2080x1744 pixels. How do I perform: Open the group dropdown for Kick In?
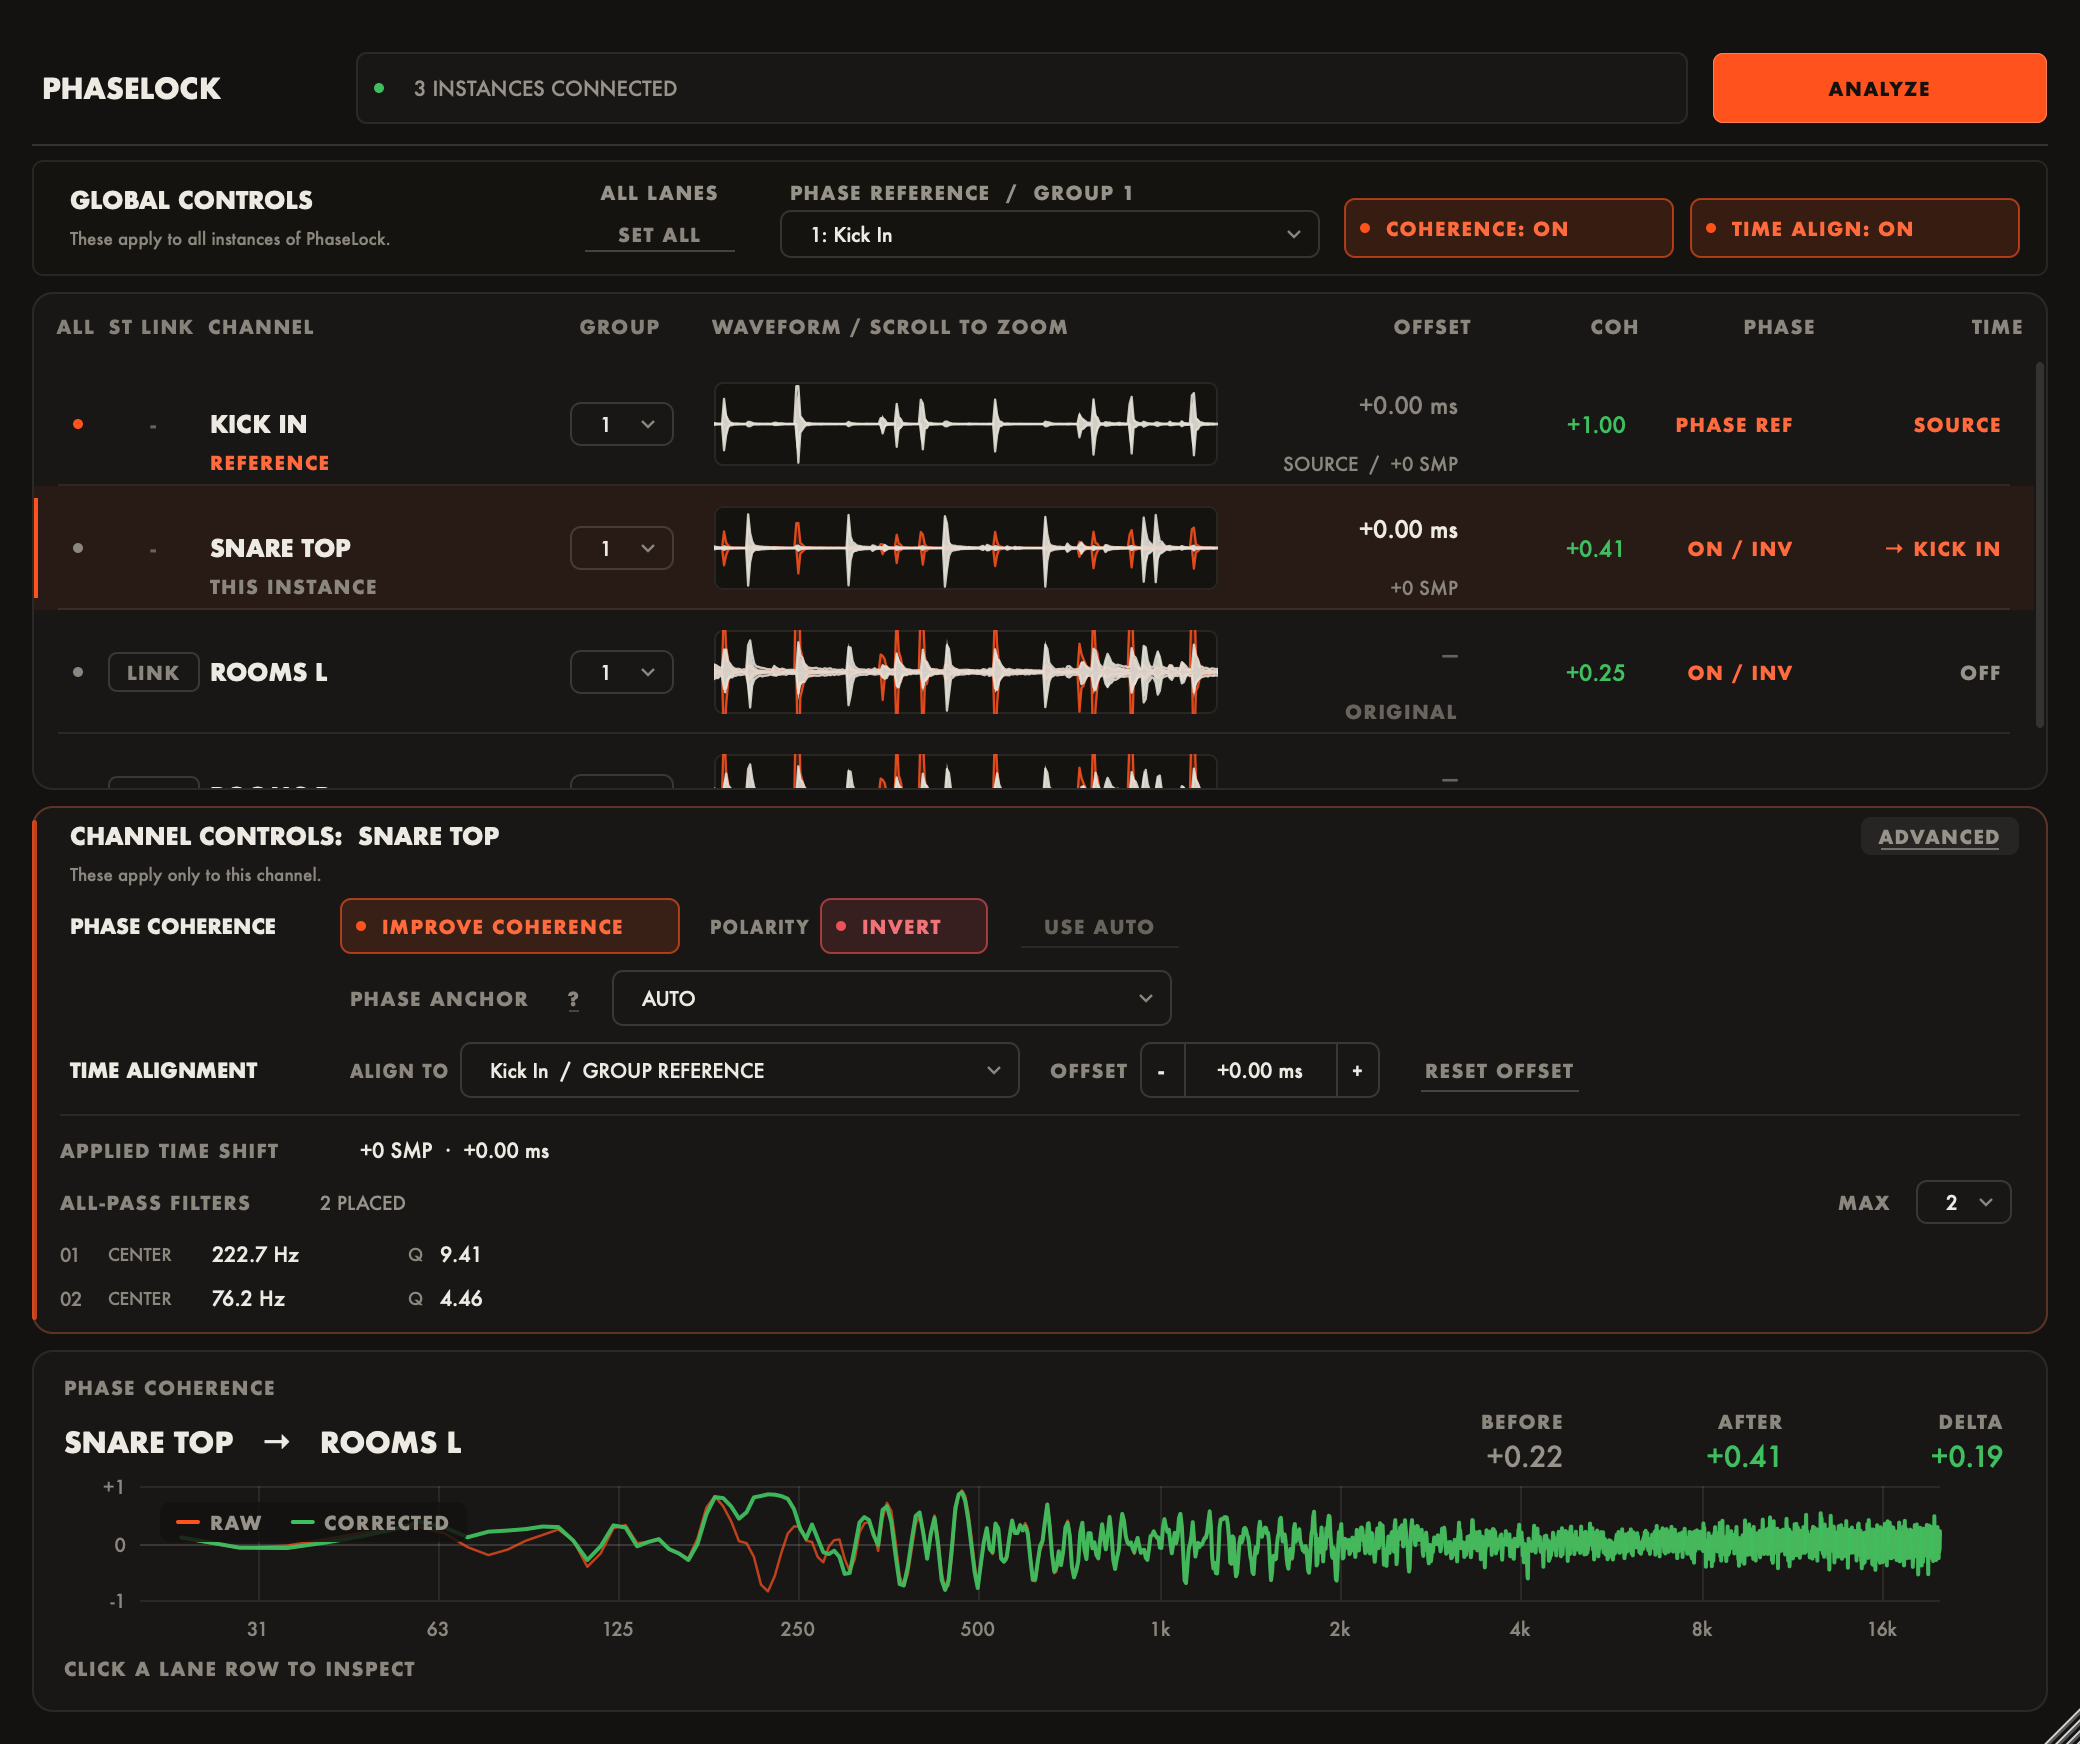621,424
